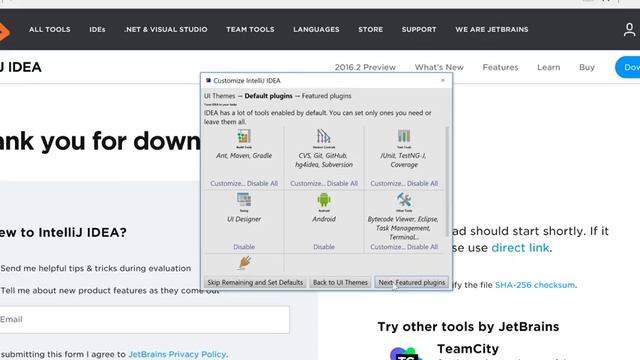Disable the UI Designer plugin
The image size is (640, 360).
tap(244, 247)
